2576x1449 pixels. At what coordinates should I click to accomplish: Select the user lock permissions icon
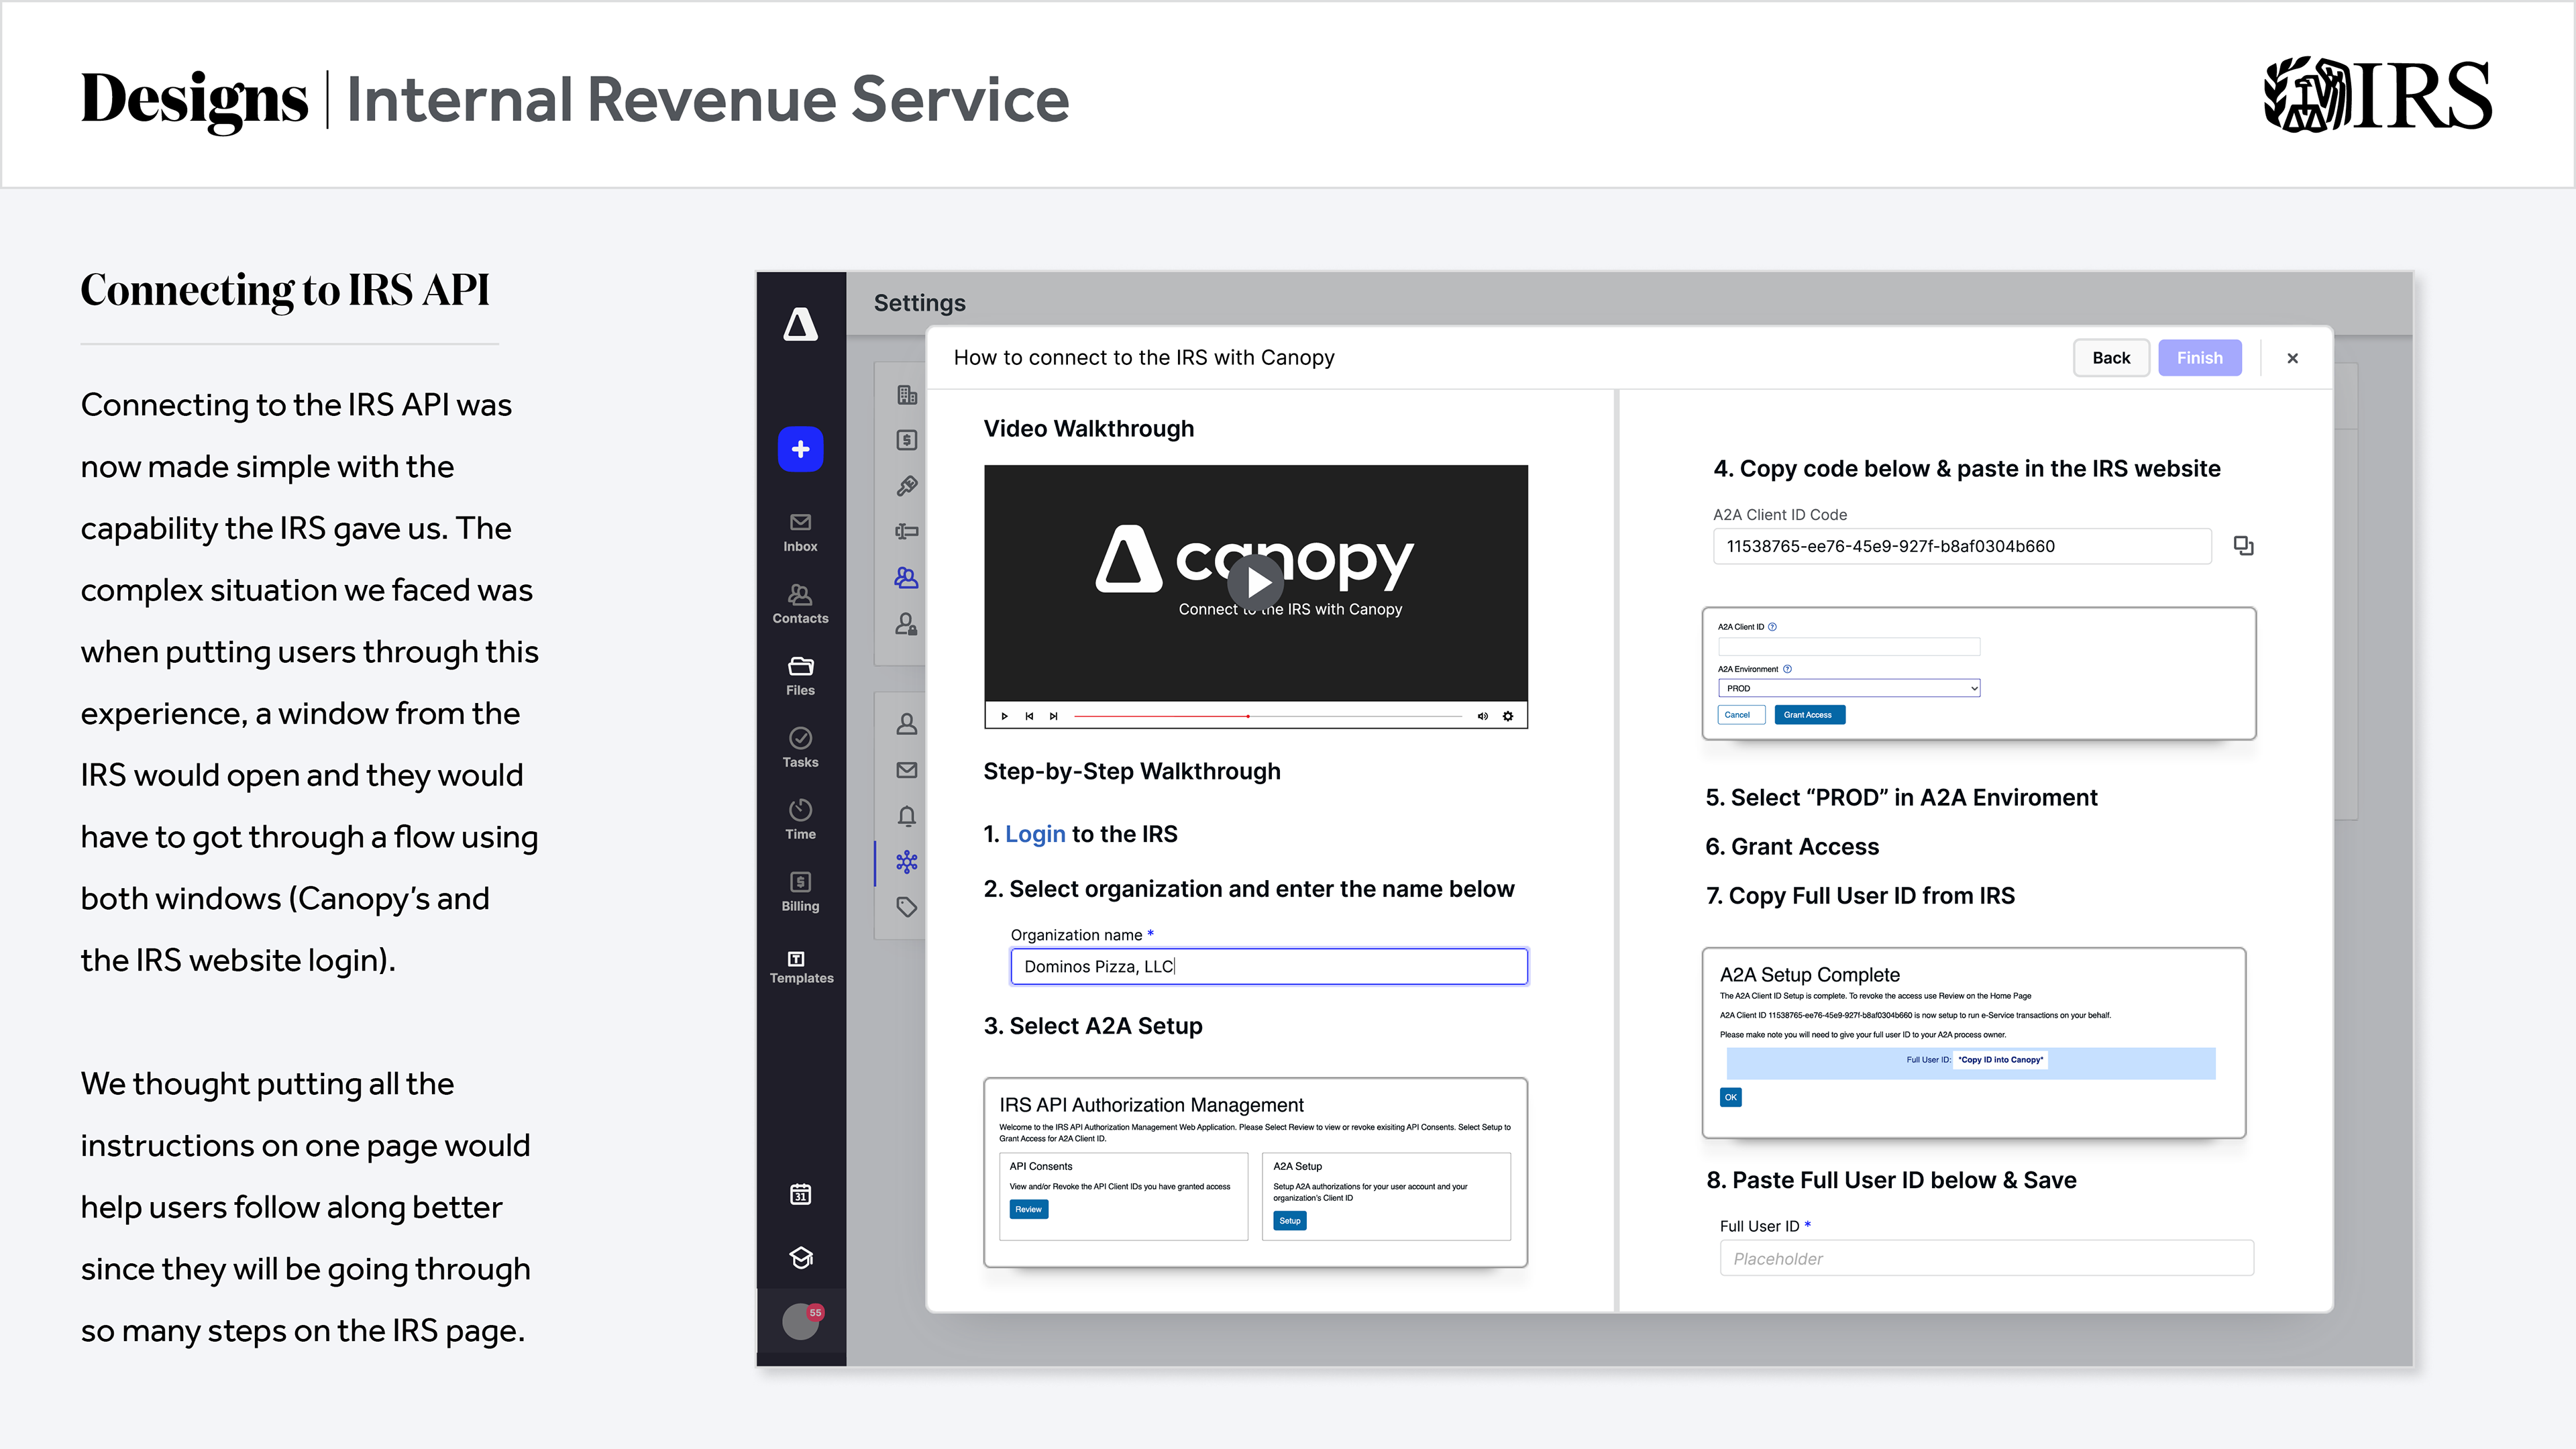point(907,624)
